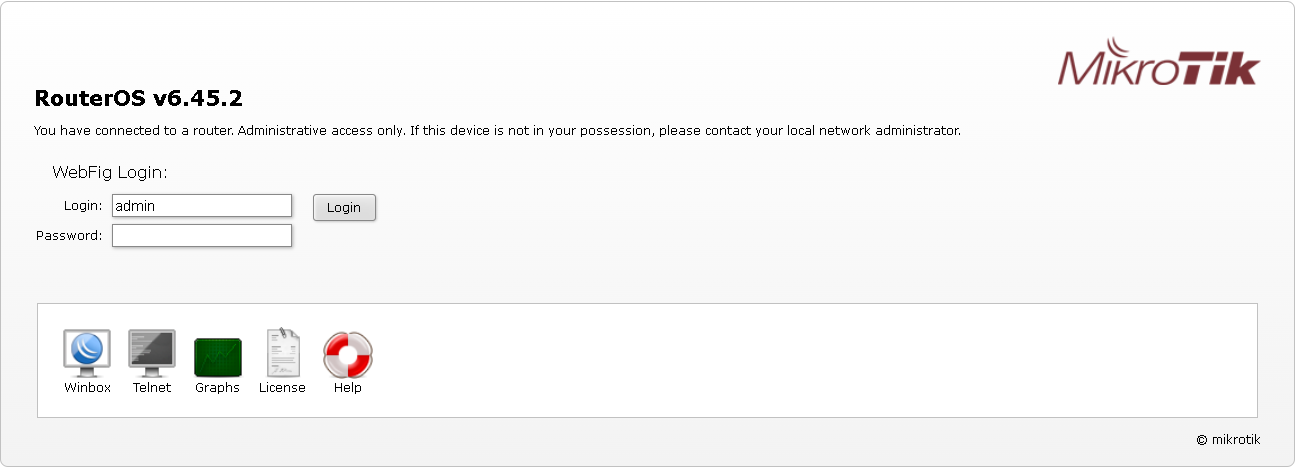Open the green Graphs icon

coord(217,357)
